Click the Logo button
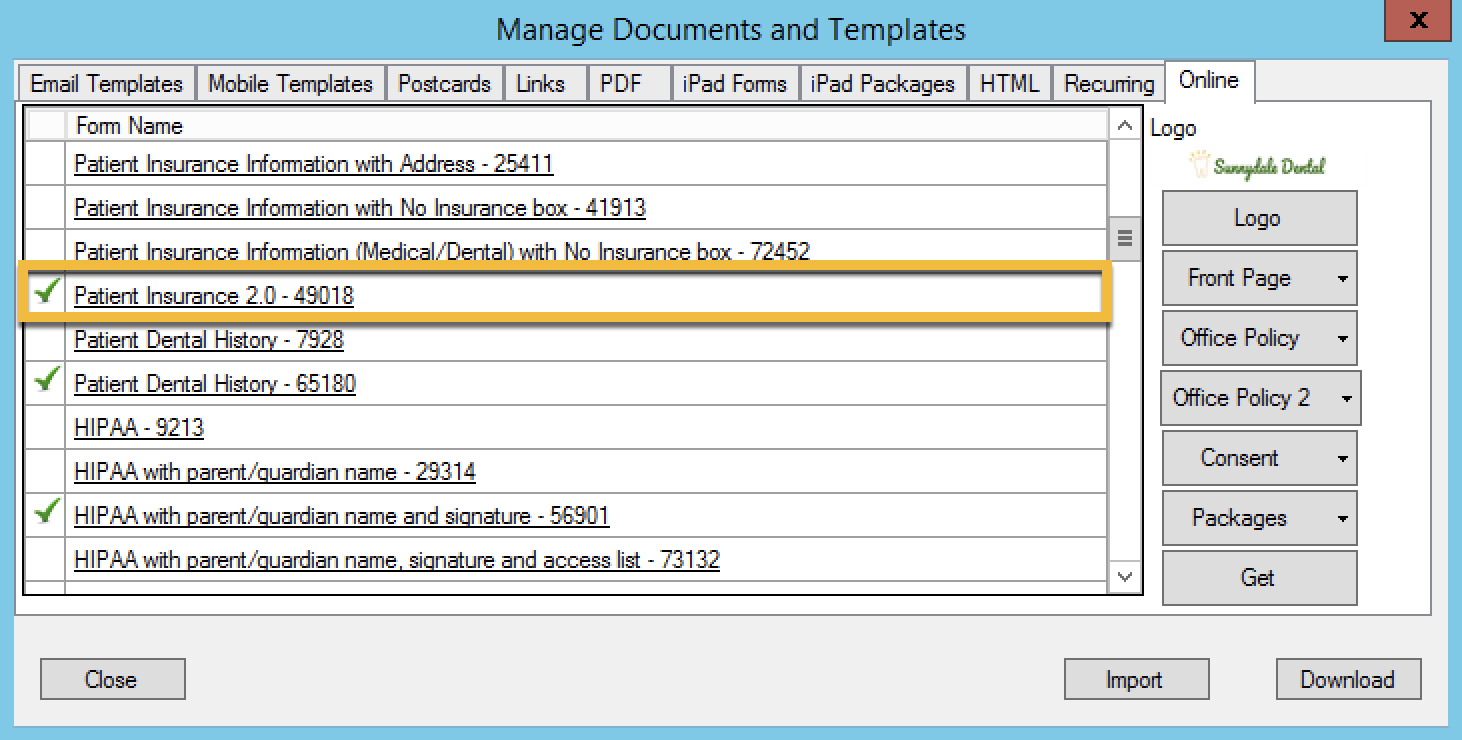 pos(1259,218)
